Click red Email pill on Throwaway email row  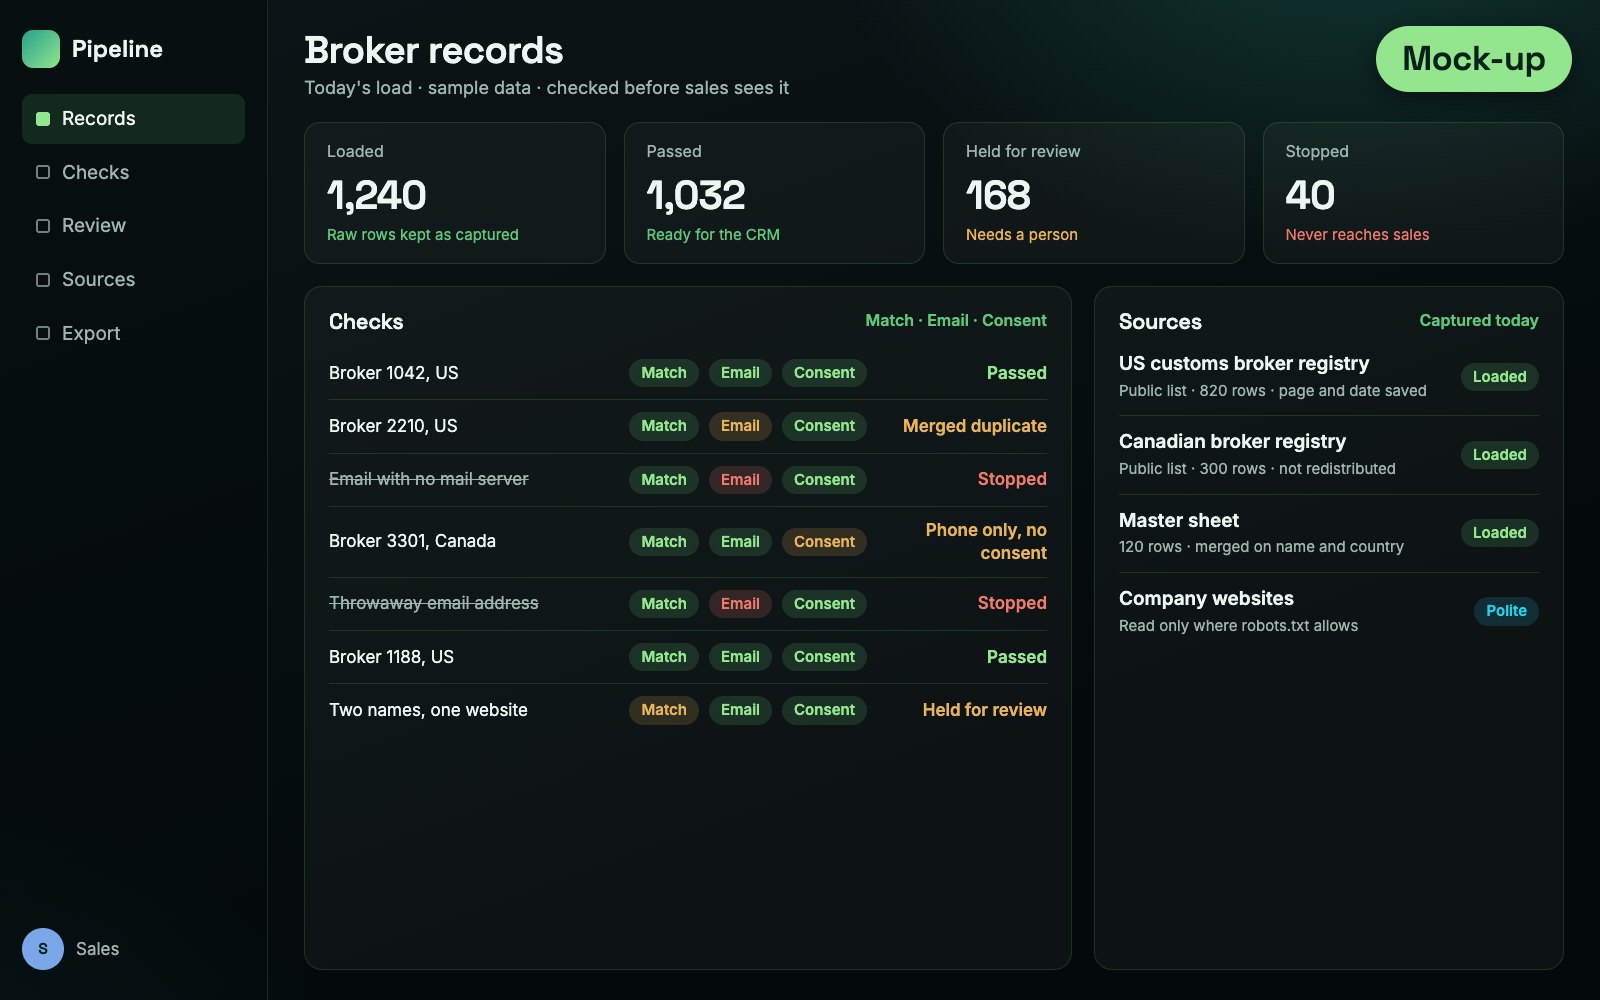pyautogui.click(x=740, y=604)
